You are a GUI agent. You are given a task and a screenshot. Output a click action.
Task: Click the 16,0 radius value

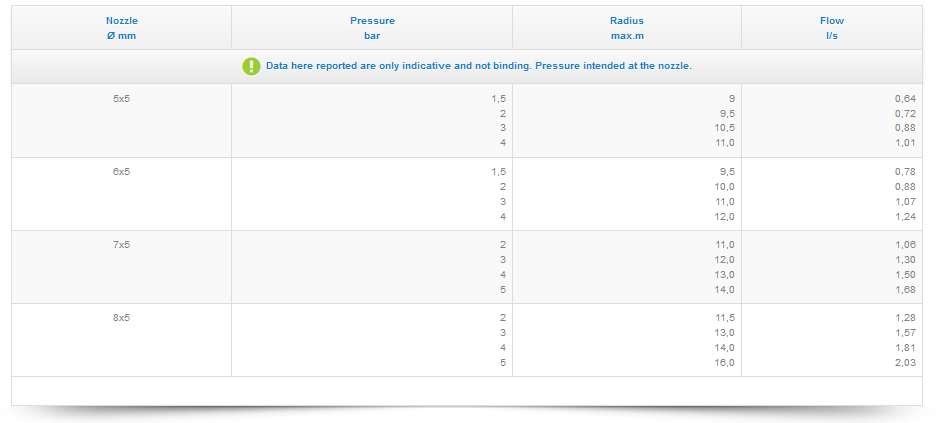coord(725,362)
